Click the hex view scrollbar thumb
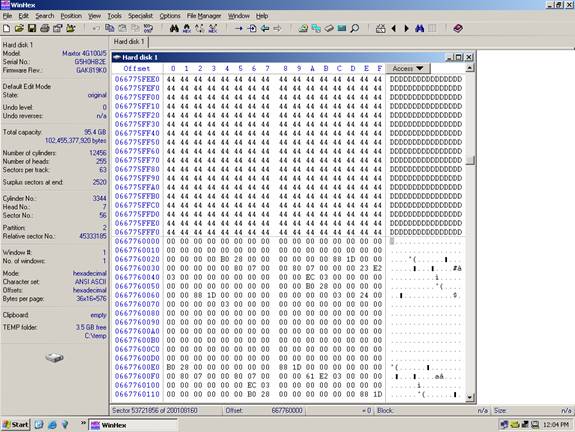Screen dimensions: 575x432 [470, 160]
